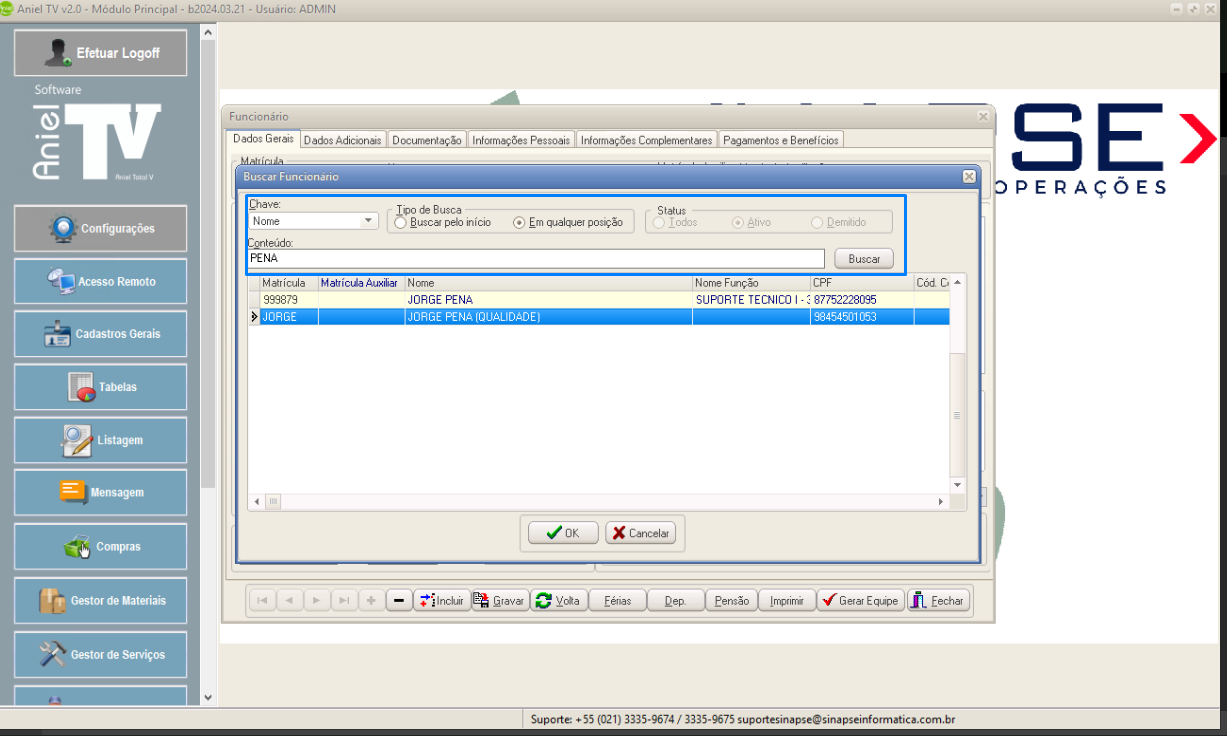Open the Cadastros Gerais module
This screenshot has height=736, width=1227.
pos(100,334)
